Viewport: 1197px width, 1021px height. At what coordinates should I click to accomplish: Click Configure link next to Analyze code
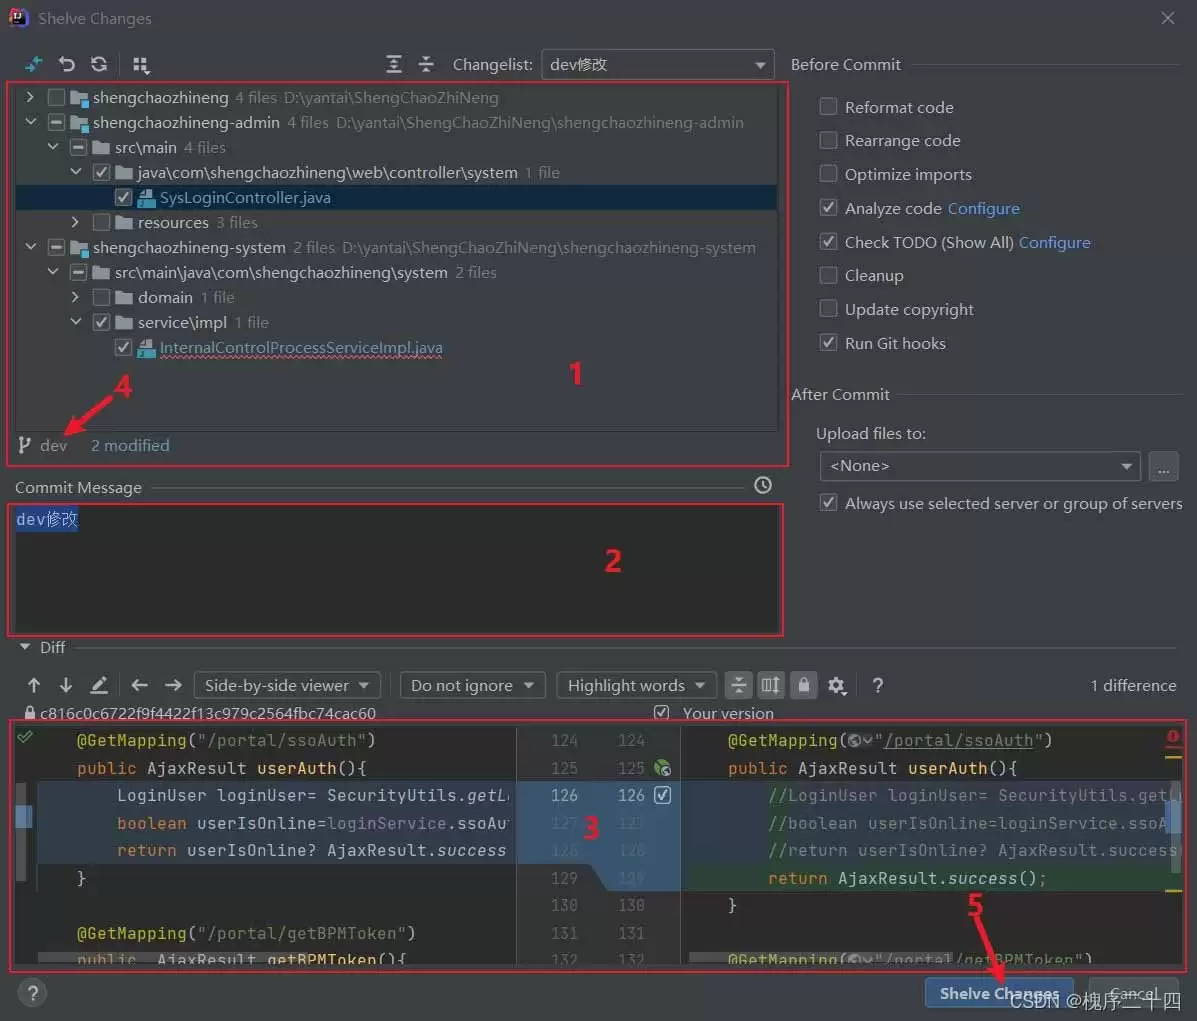coord(983,208)
